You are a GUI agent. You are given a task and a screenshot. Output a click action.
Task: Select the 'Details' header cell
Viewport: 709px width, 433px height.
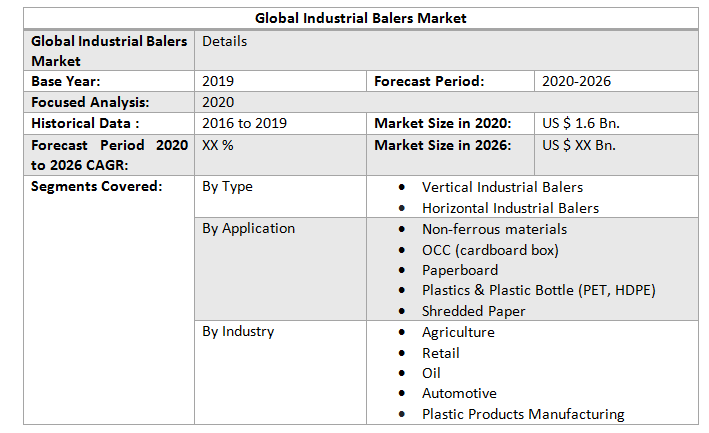tap(224, 41)
